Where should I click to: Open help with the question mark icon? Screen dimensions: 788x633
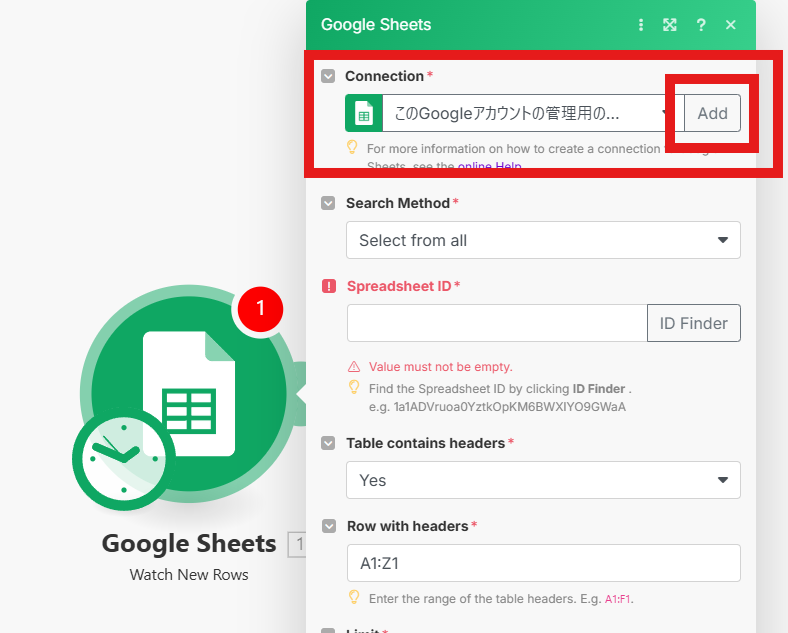[x=701, y=25]
